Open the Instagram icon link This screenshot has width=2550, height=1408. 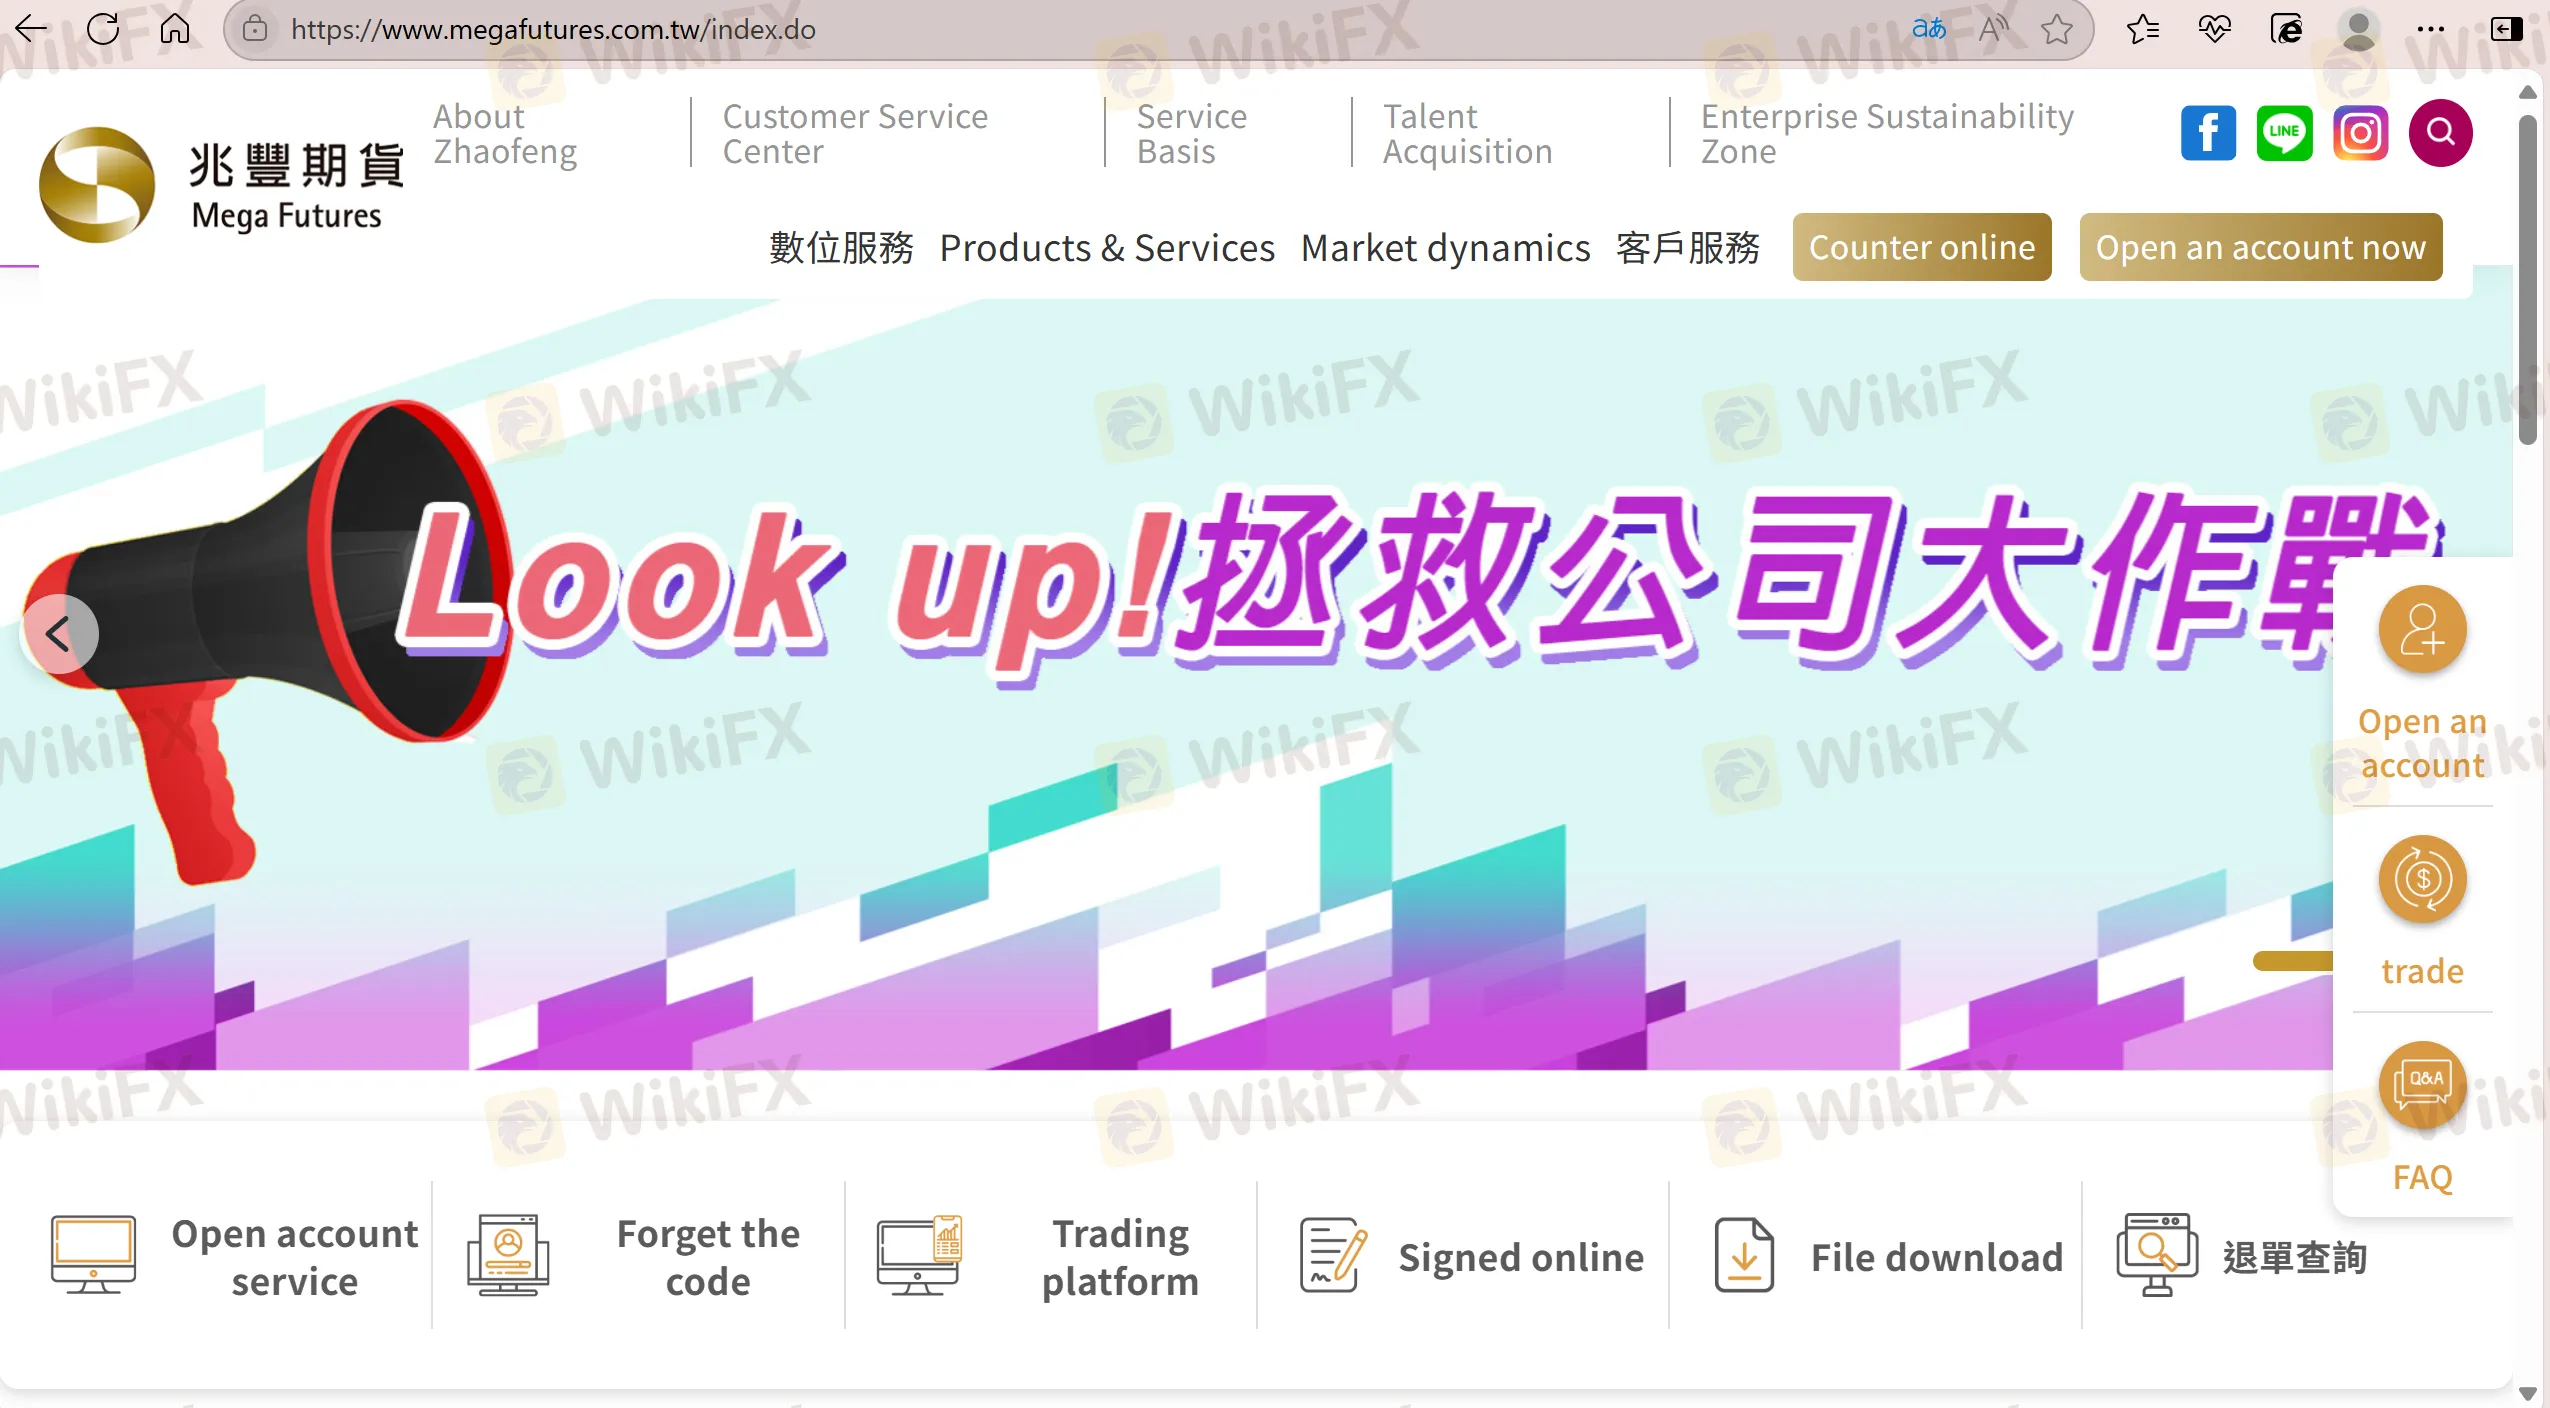click(2360, 133)
